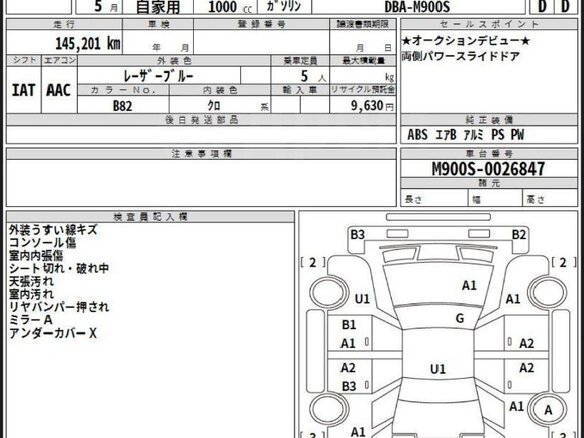Select the B82 color code
Image resolution: width=584 pixels, height=438 pixels.
click(123, 106)
